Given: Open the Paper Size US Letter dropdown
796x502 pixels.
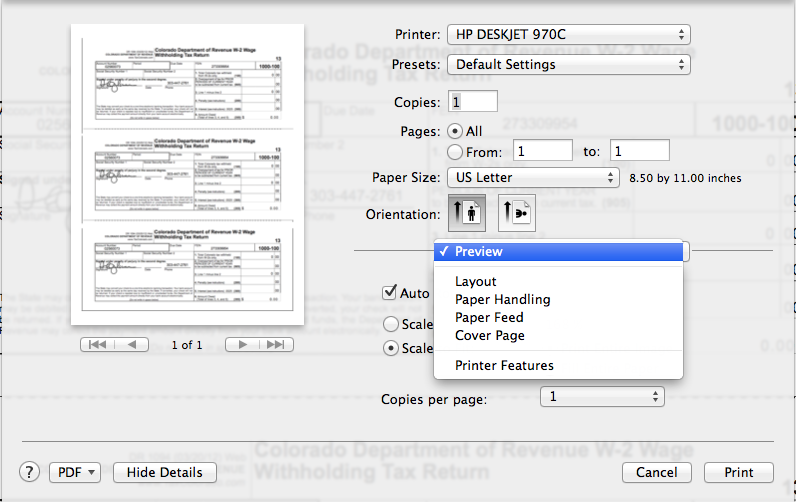Looking at the screenshot, I should [533, 178].
